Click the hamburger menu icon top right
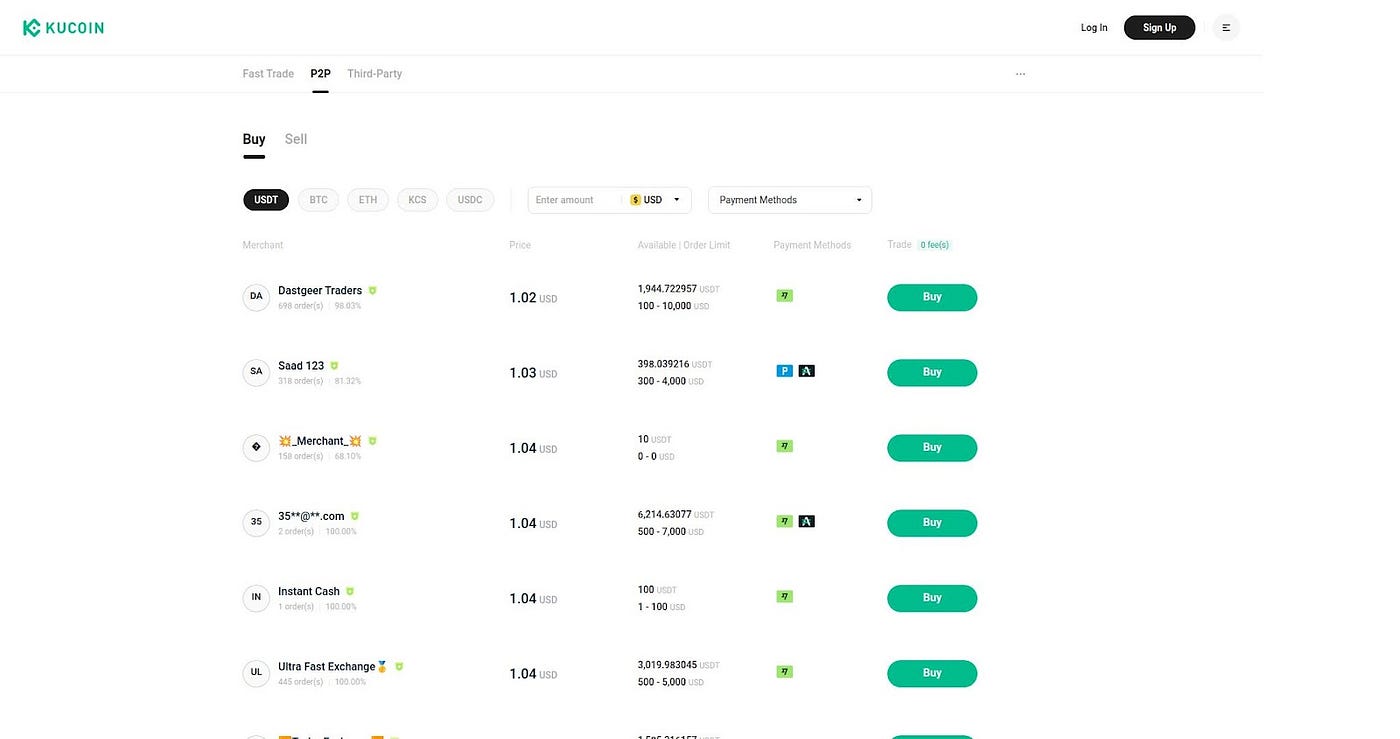This screenshot has height=739, width=1400. (1226, 27)
